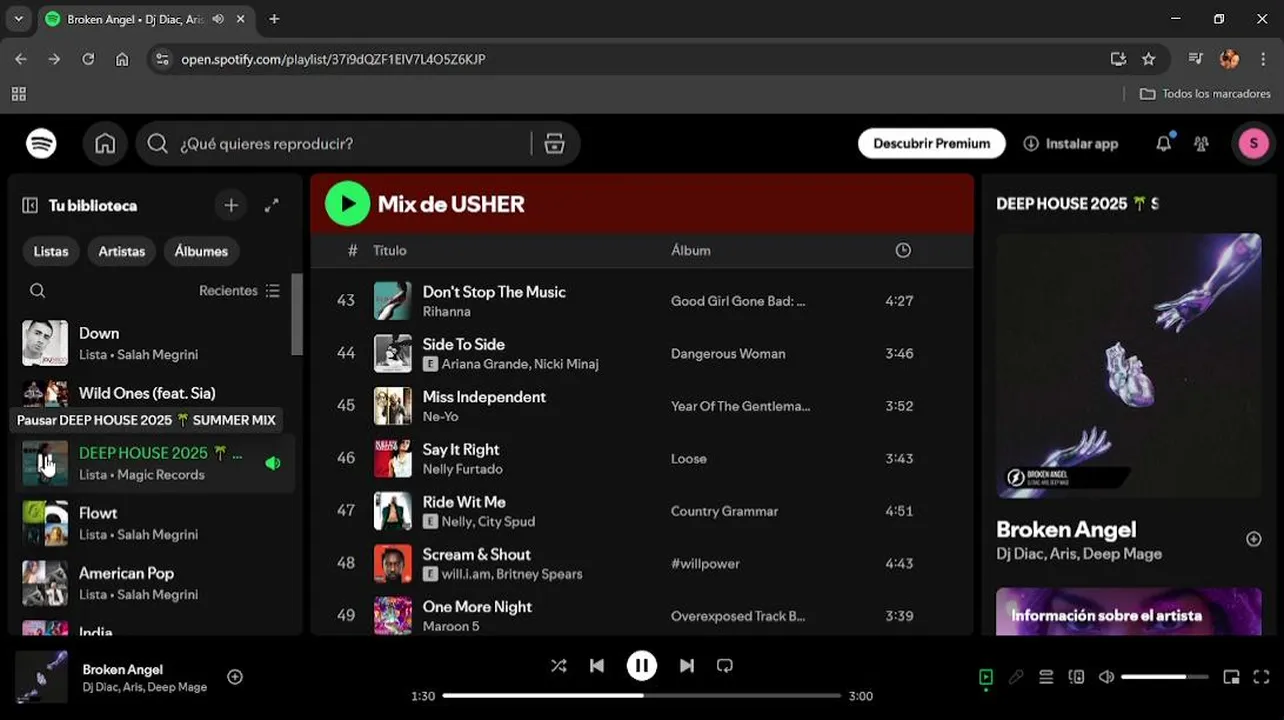Bookmark page with Chrome star icon
This screenshot has height=720, width=1284.
click(x=1148, y=59)
